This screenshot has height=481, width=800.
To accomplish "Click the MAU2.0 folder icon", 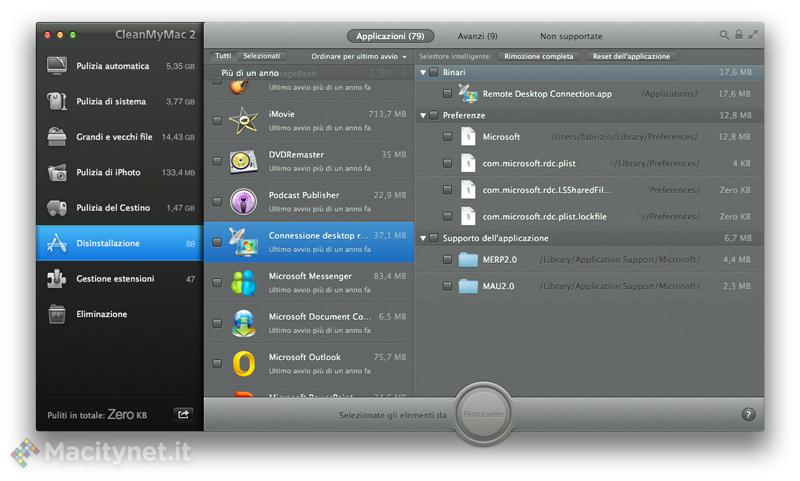I will 468,286.
